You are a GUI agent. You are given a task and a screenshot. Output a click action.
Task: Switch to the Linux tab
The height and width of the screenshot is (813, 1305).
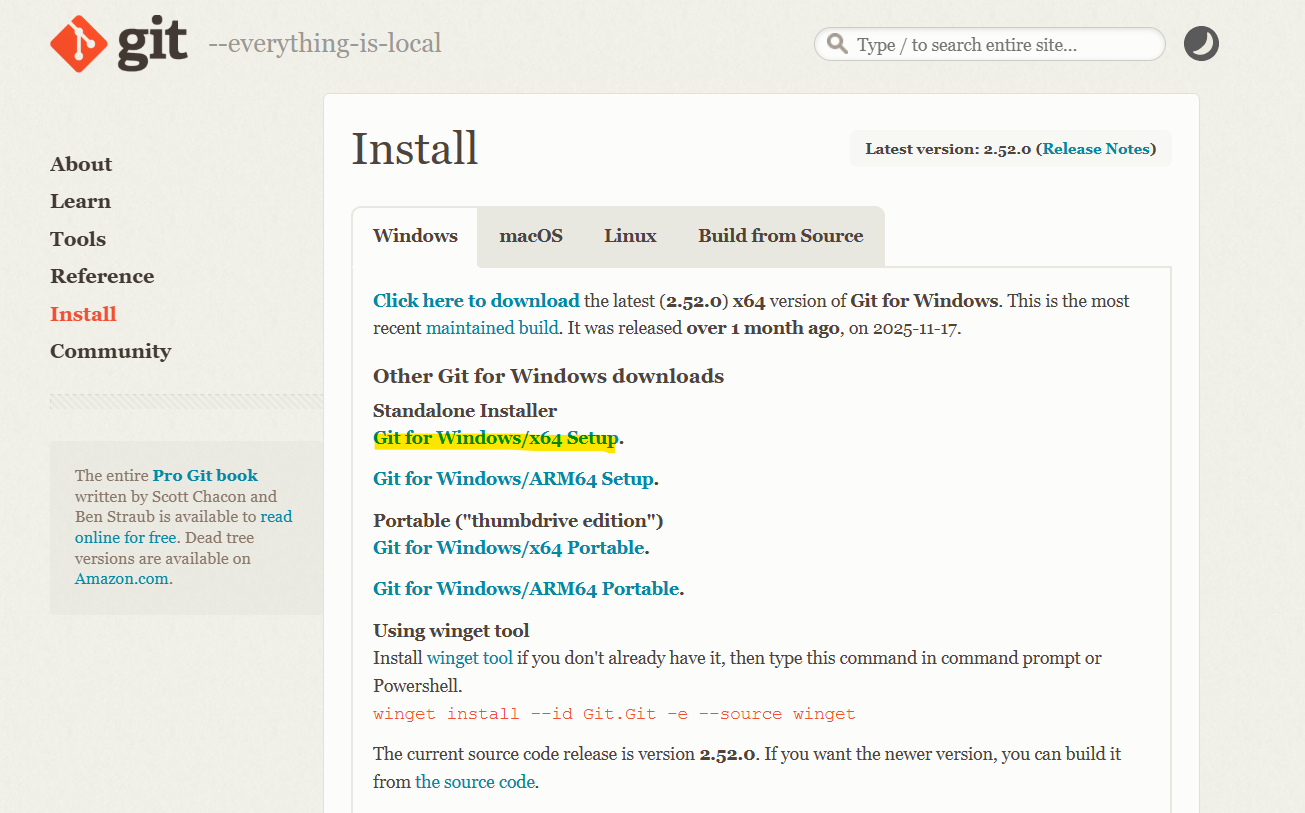(x=630, y=236)
